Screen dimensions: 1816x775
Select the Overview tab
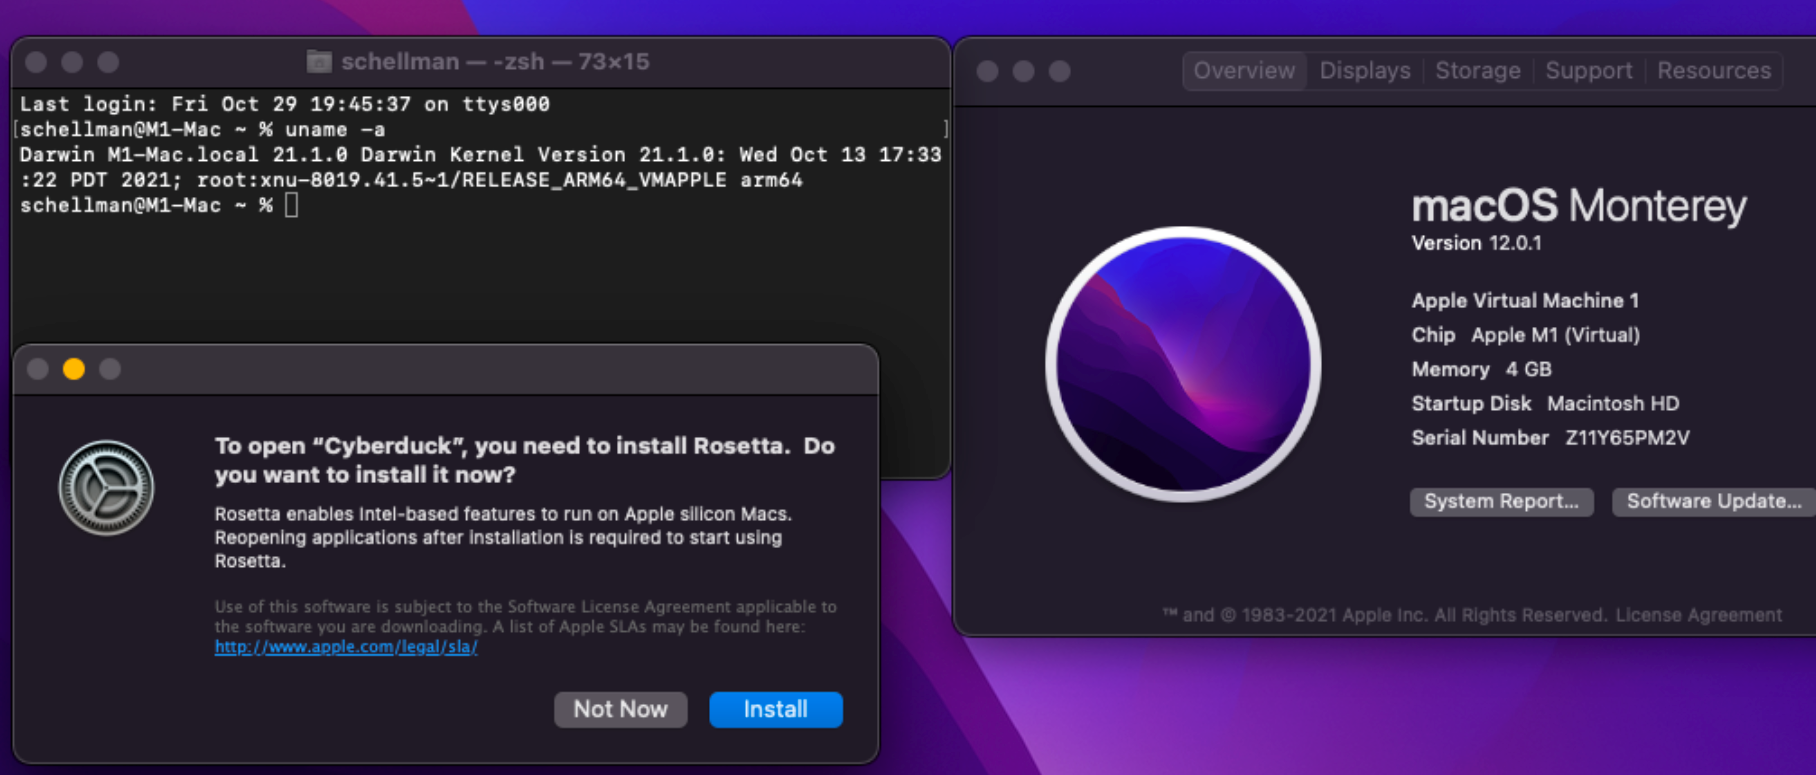(1244, 71)
